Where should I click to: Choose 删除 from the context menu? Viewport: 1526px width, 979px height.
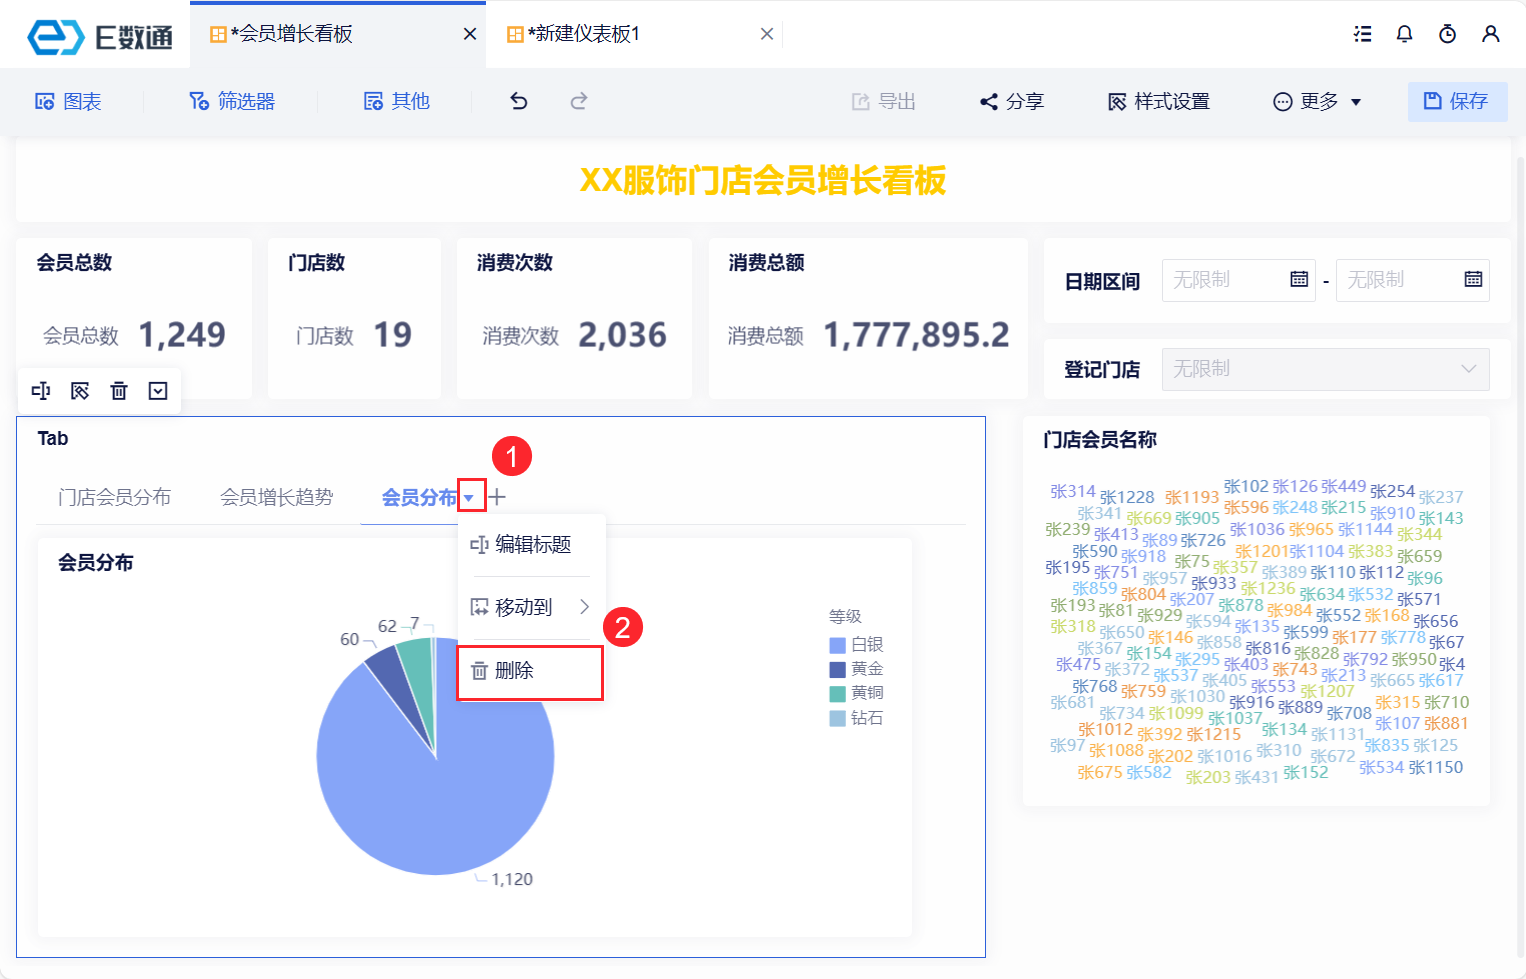tap(530, 671)
